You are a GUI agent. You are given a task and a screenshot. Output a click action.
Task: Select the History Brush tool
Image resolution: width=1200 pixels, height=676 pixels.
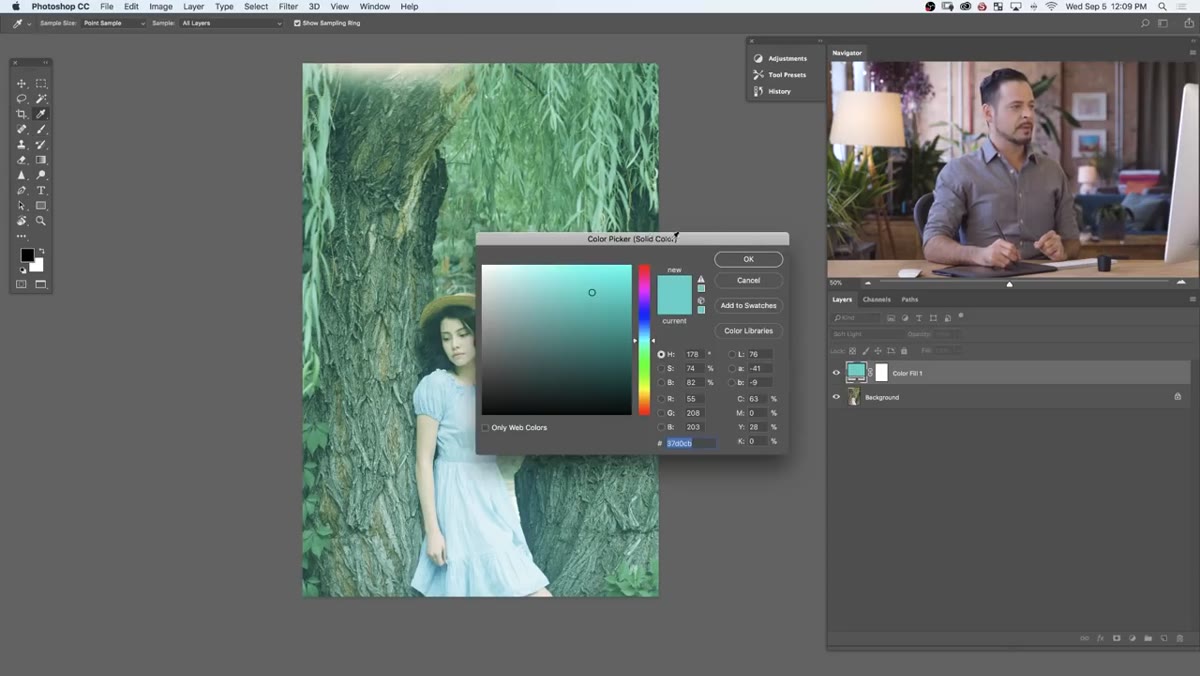pyautogui.click(x=41, y=145)
